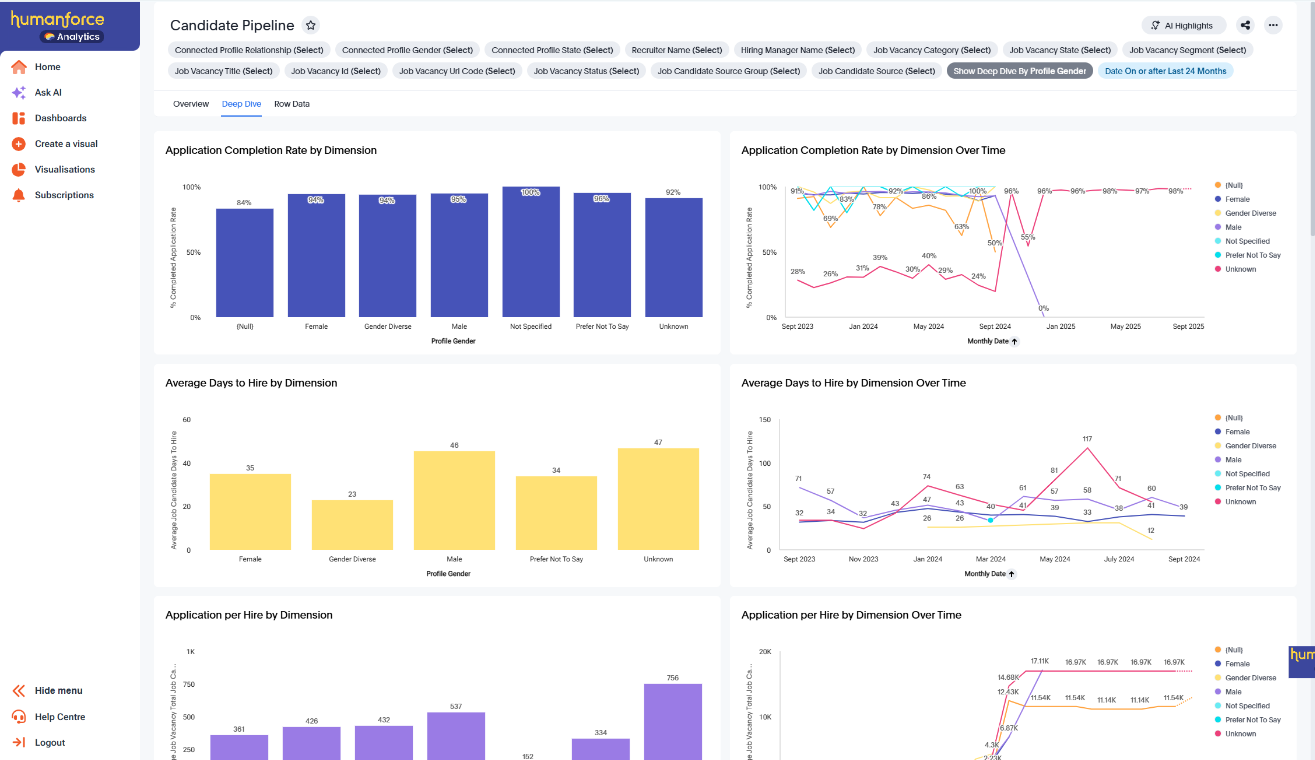Click the Male bar in Average Days to Hire
Viewport: 1315px width, 760px height.
point(454,500)
